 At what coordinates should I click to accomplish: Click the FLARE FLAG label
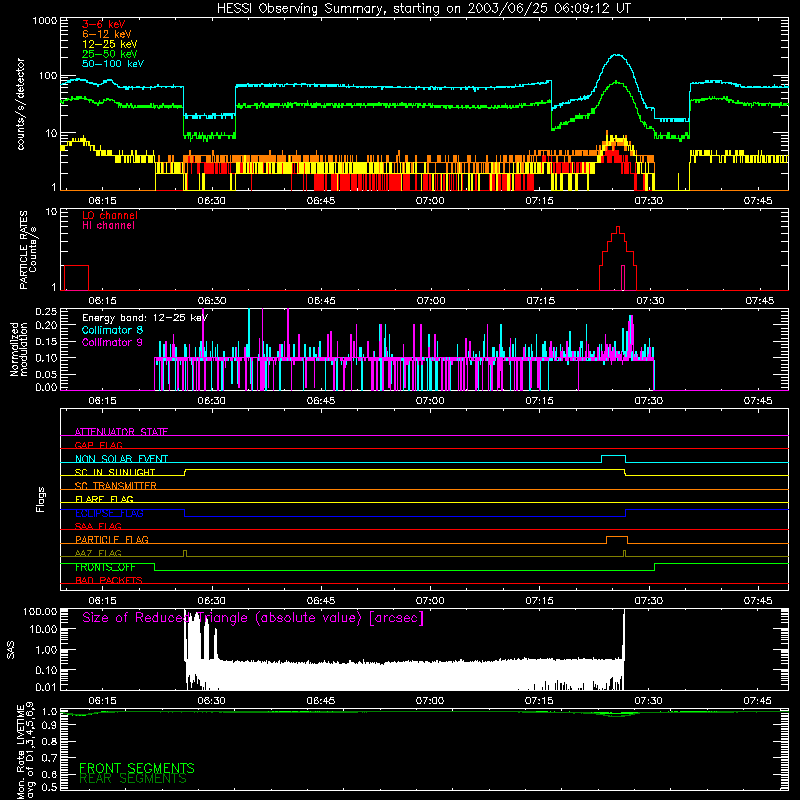coord(104,499)
